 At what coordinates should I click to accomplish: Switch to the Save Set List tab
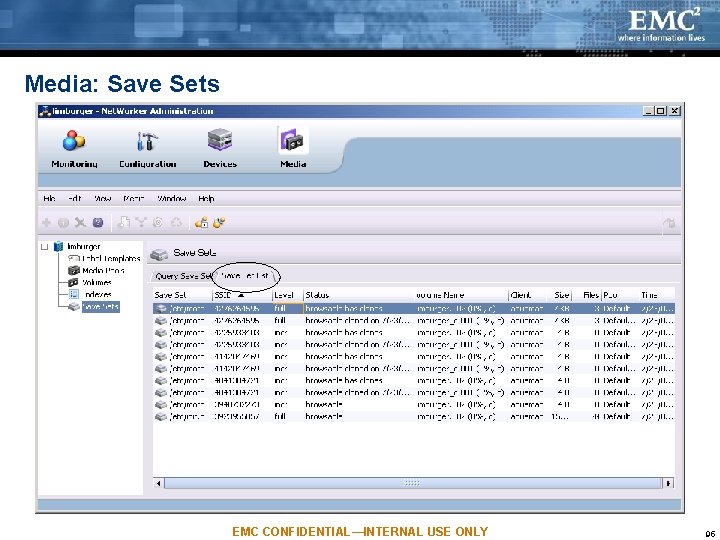[x=245, y=276]
